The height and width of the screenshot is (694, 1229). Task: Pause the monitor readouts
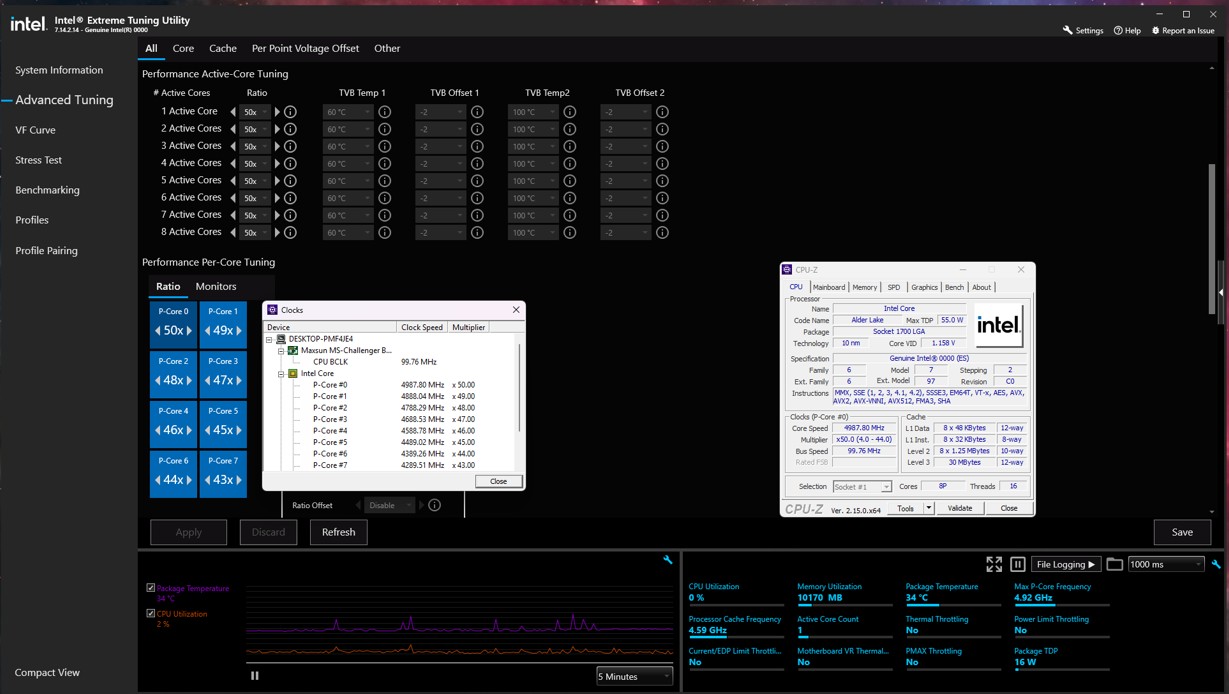pos(1018,564)
